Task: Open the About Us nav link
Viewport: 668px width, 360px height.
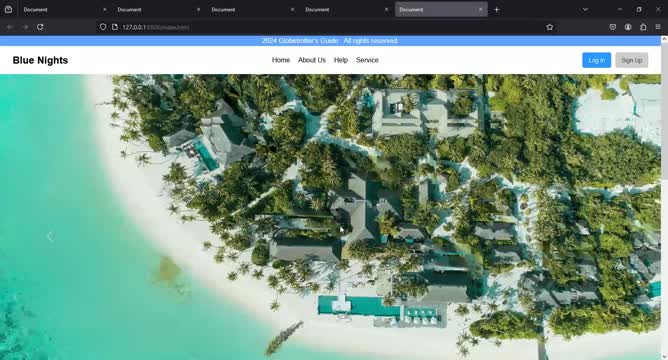Action: point(312,60)
